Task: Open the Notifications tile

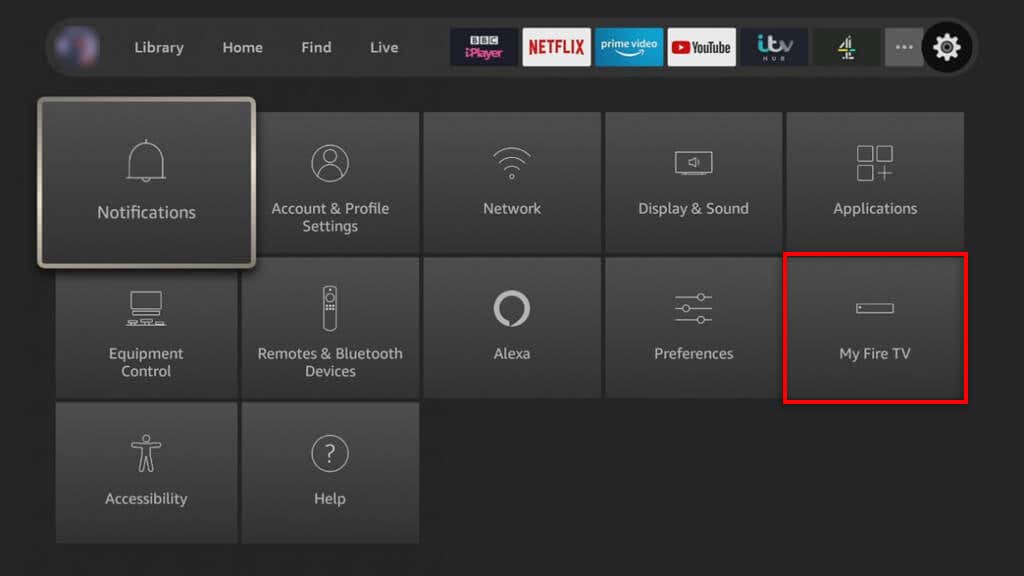Action: (x=146, y=183)
